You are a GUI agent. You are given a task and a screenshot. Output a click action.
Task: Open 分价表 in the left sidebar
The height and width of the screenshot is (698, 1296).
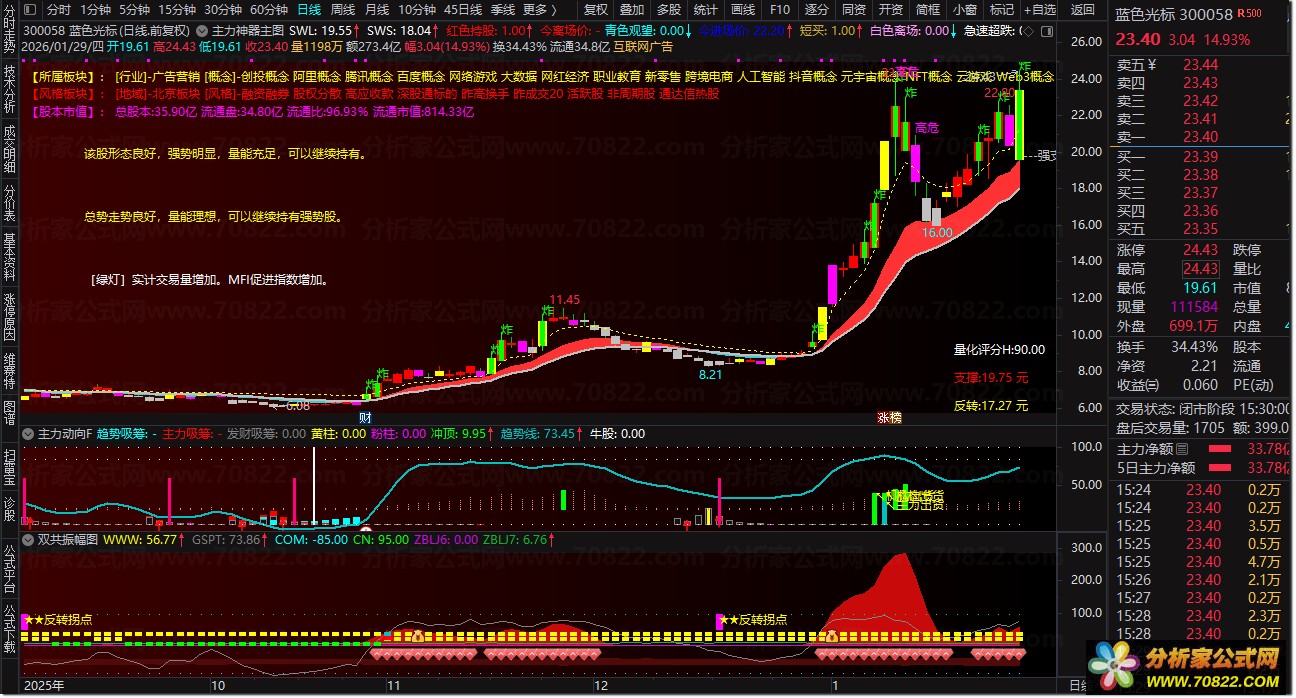point(9,204)
